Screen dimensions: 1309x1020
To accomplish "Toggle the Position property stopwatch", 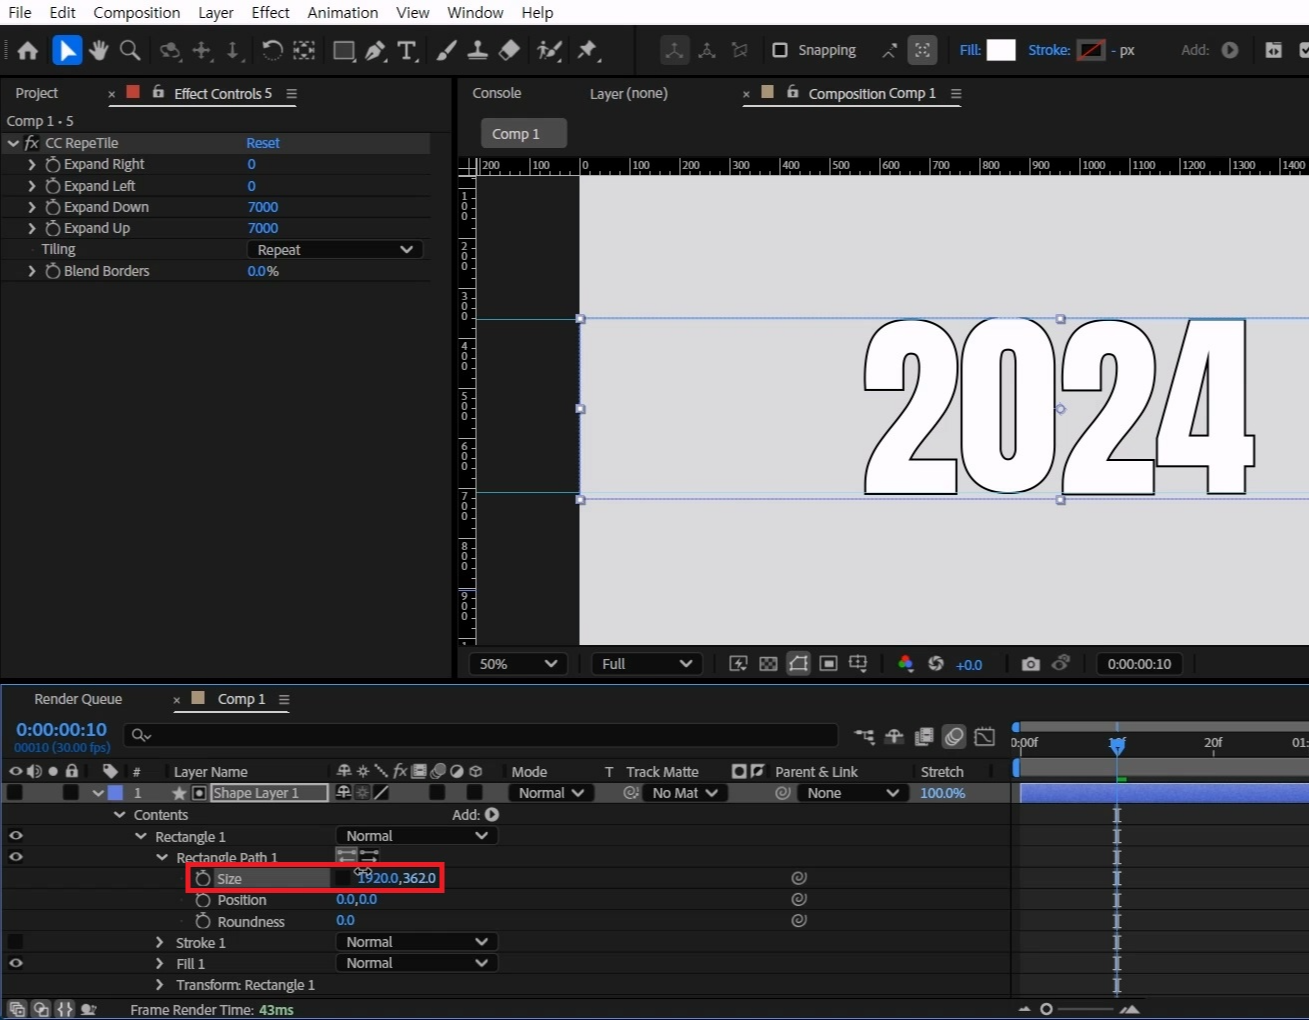I will click(x=203, y=900).
